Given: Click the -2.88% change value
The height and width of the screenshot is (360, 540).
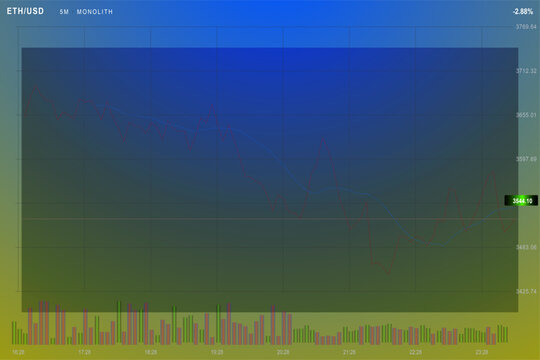Looking at the screenshot, I should tap(523, 12).
